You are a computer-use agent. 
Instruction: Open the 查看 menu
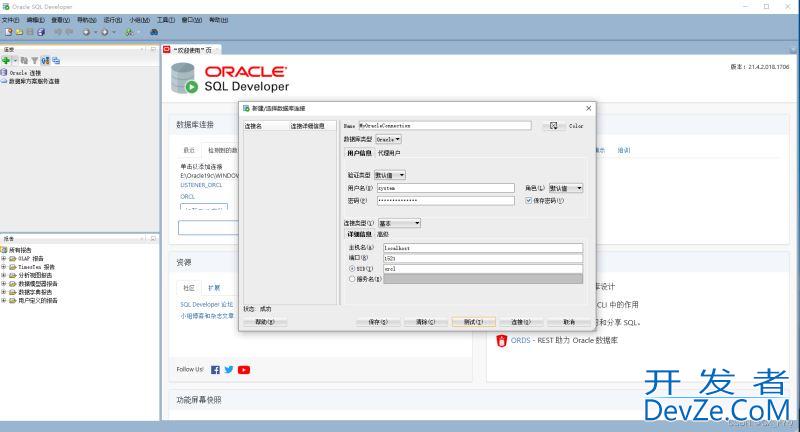click(60, 20)
